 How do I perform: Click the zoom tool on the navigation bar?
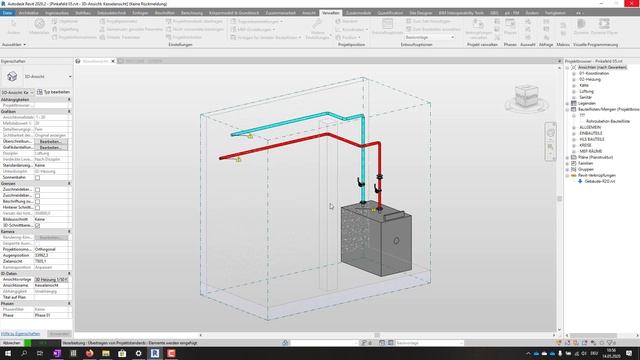coord(550,147)
